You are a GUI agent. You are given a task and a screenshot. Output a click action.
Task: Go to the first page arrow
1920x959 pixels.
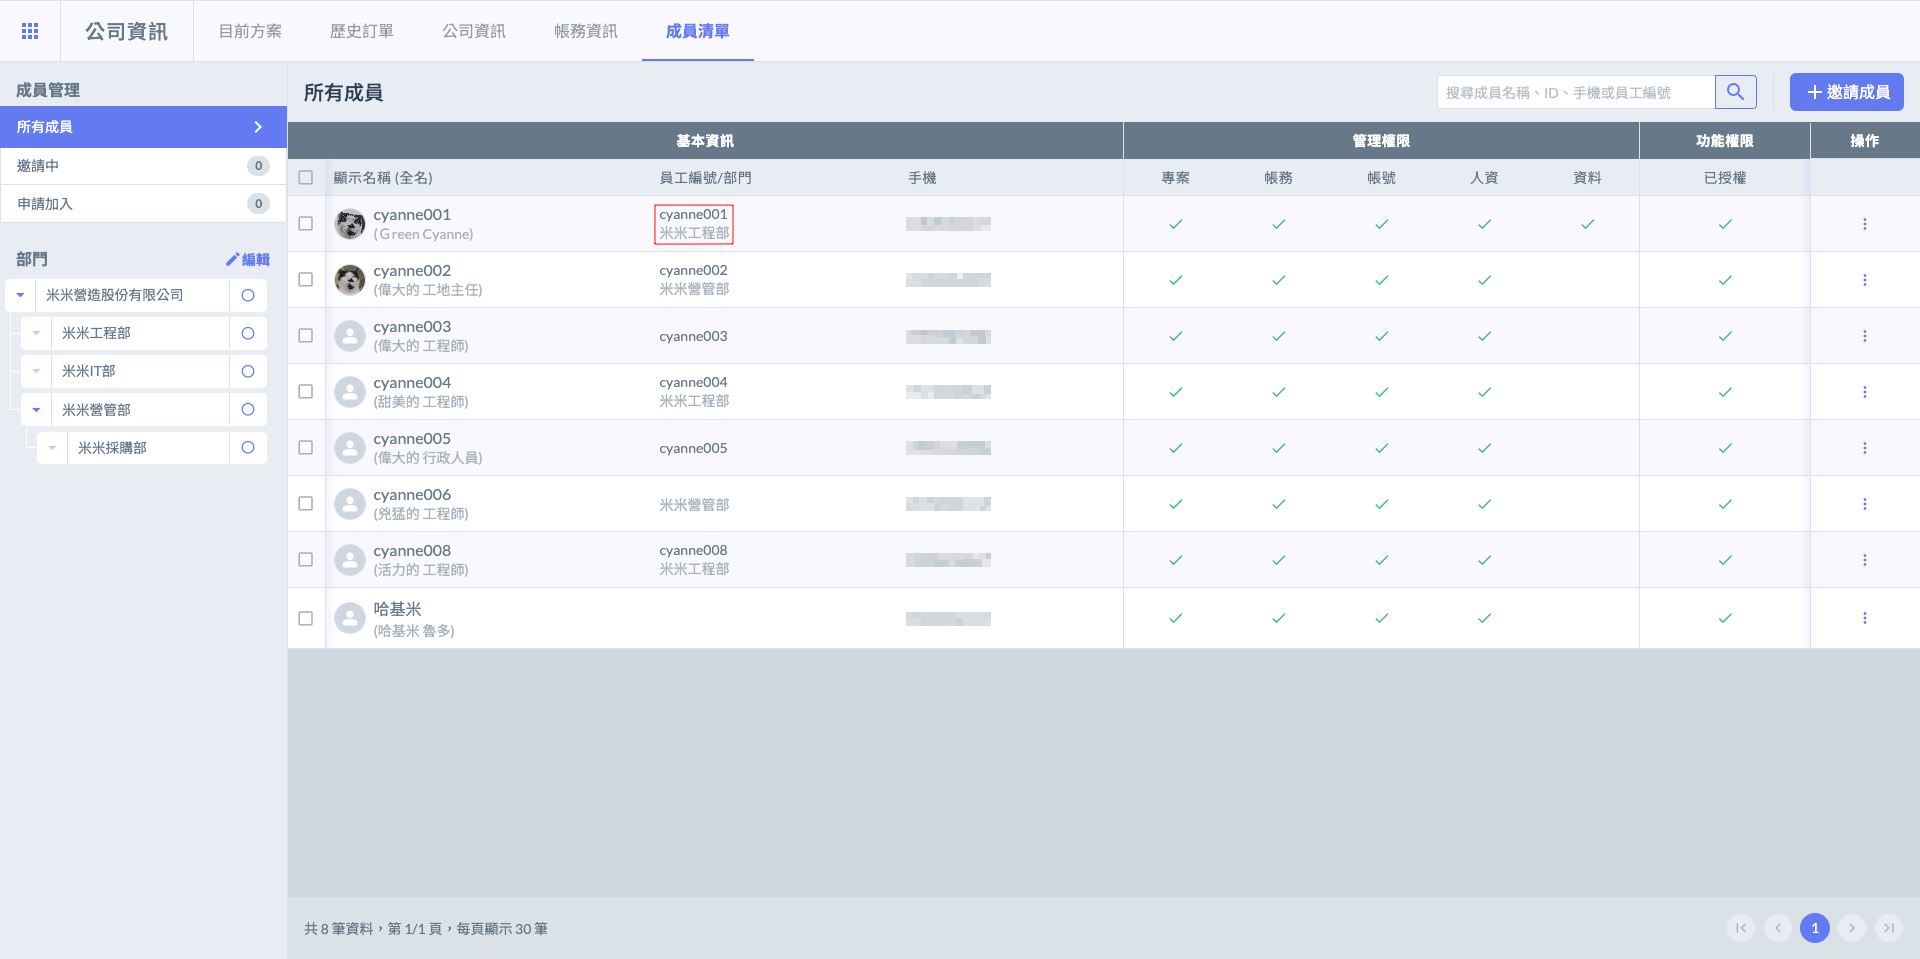1741,928
